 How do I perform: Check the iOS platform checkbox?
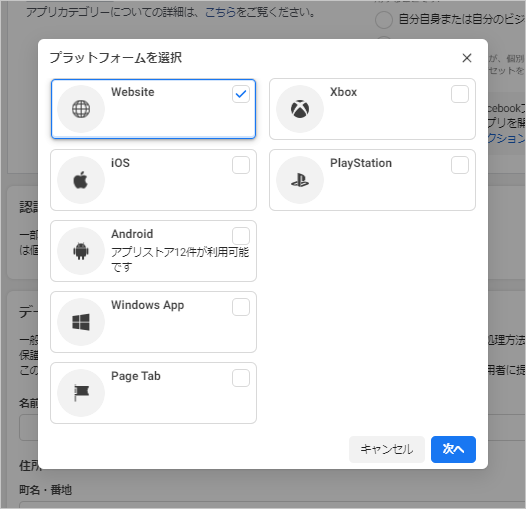pyautogui.click(x=241, y=165)
